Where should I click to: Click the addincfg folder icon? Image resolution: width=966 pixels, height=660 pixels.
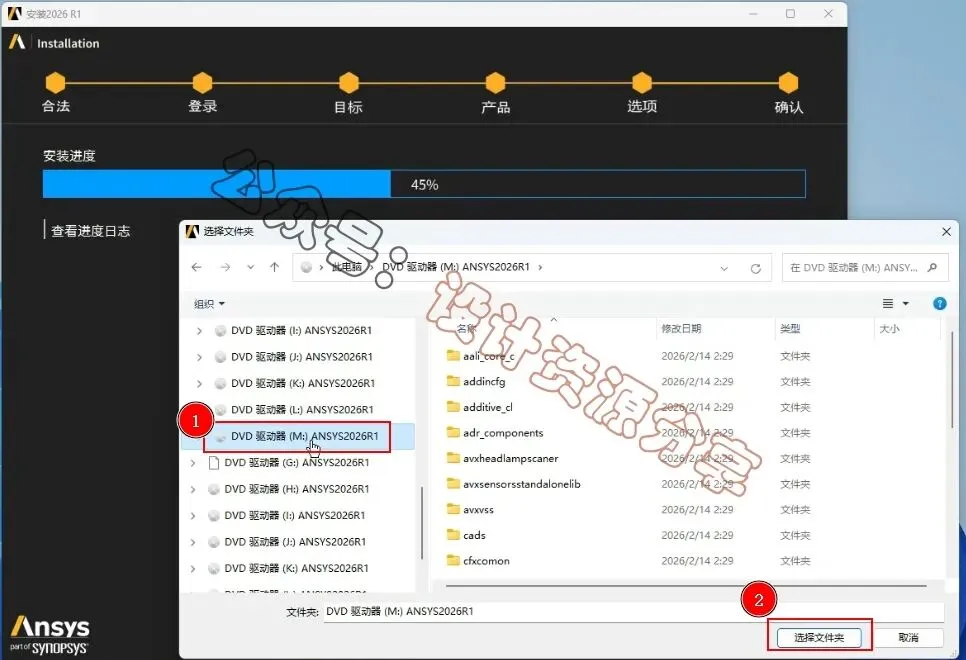(453, 381)
